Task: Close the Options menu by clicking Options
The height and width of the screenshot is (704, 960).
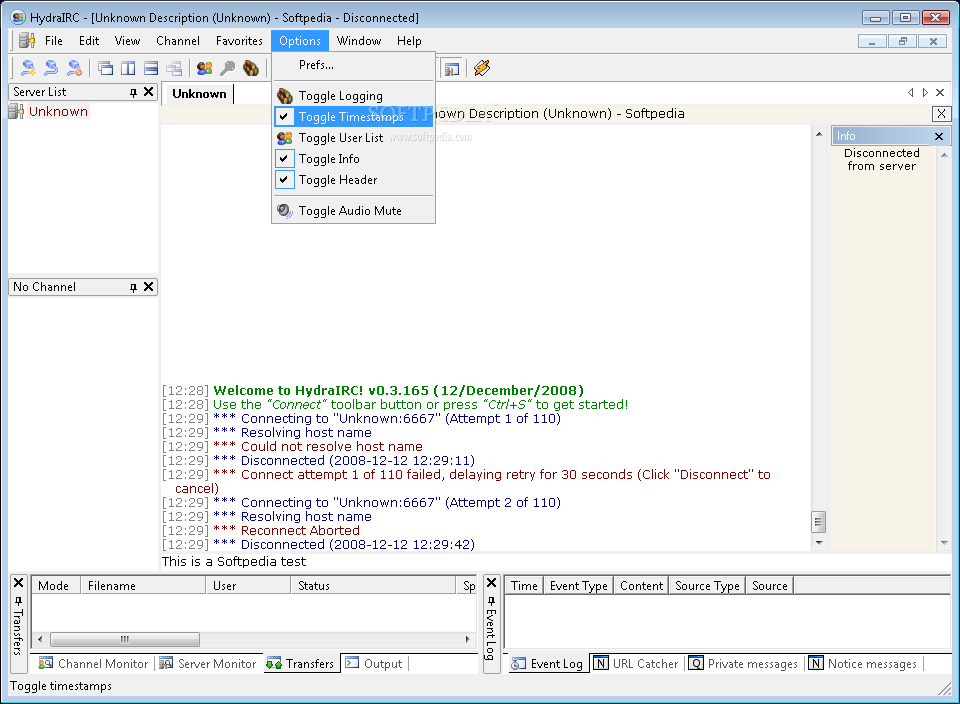Action: 300,41
